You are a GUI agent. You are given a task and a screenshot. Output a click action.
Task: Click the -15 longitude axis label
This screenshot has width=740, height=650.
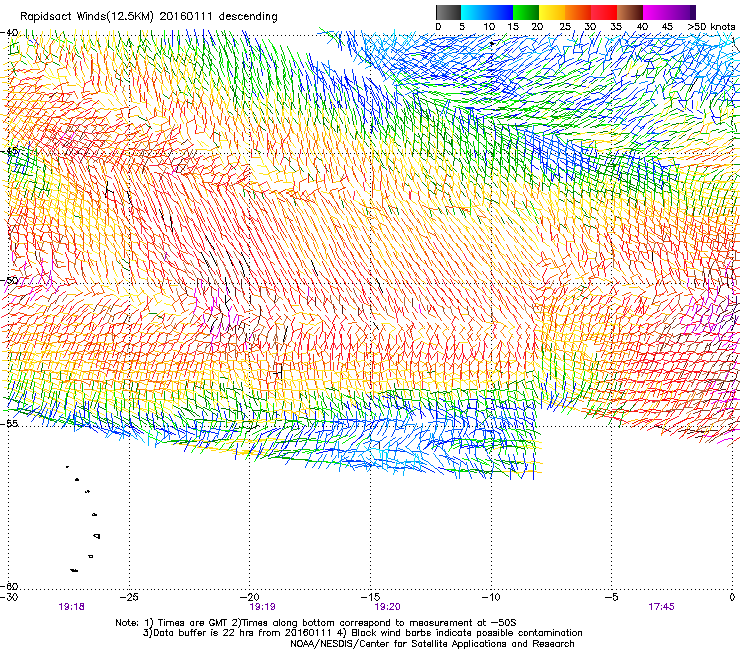click(370, 597)
